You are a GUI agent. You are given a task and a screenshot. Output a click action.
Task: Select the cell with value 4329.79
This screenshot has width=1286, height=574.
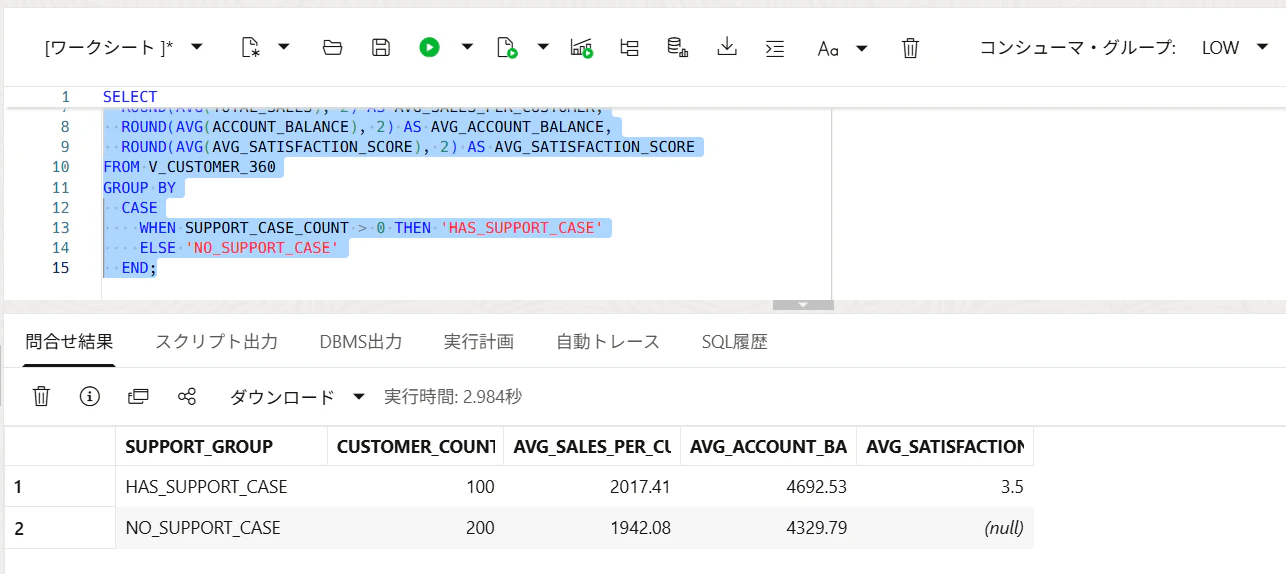(x=768, y=528)
